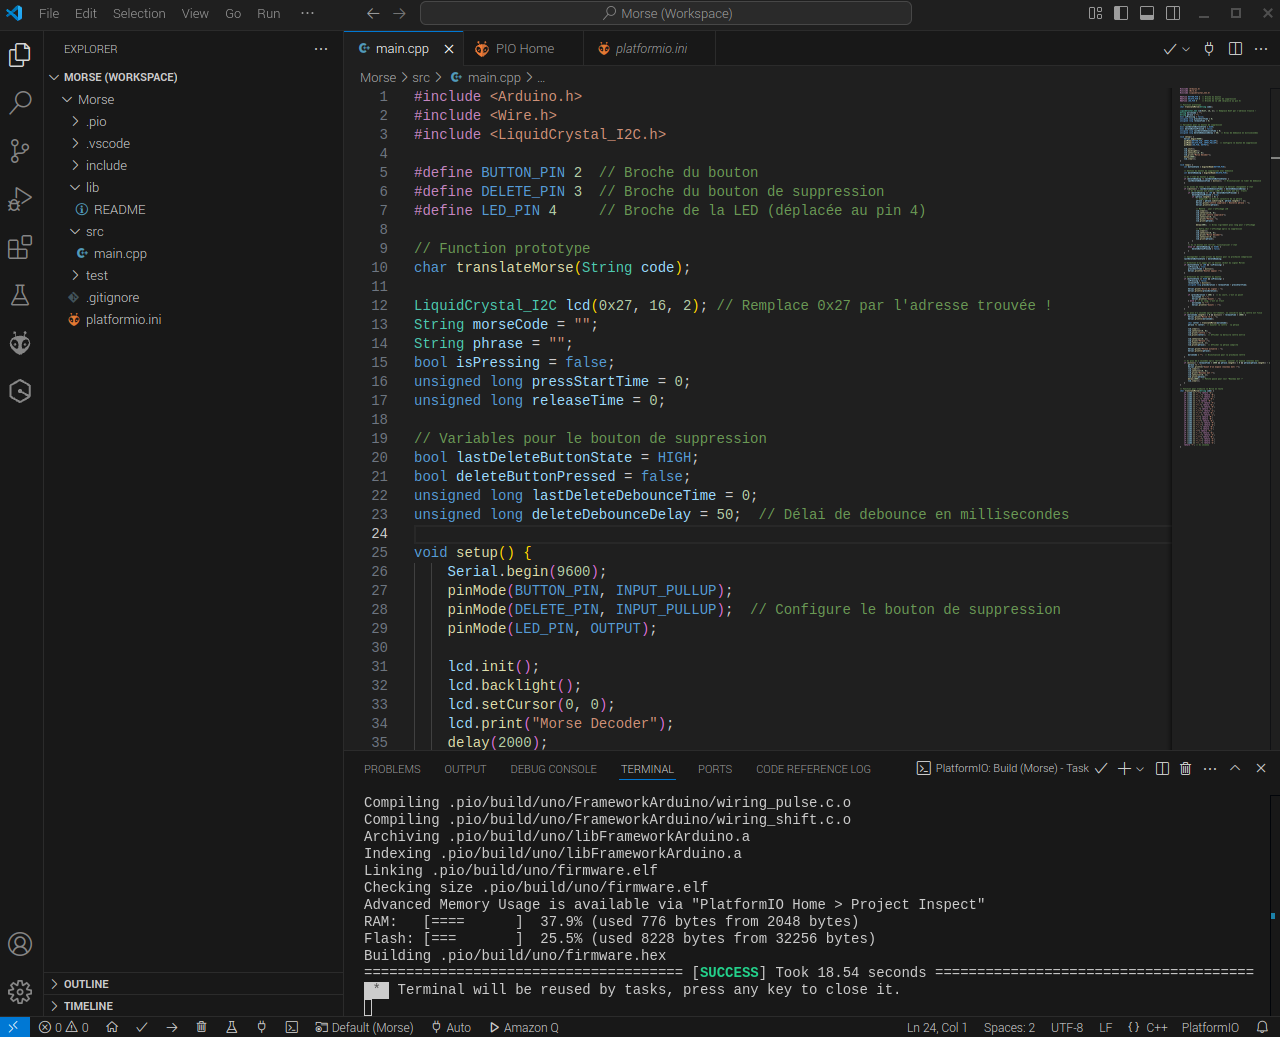The height and width of the screenshot is (1037, 1280).
Task: Click PlatformIO Build checkmark in status bar
Action: (x=142, y=1027)
